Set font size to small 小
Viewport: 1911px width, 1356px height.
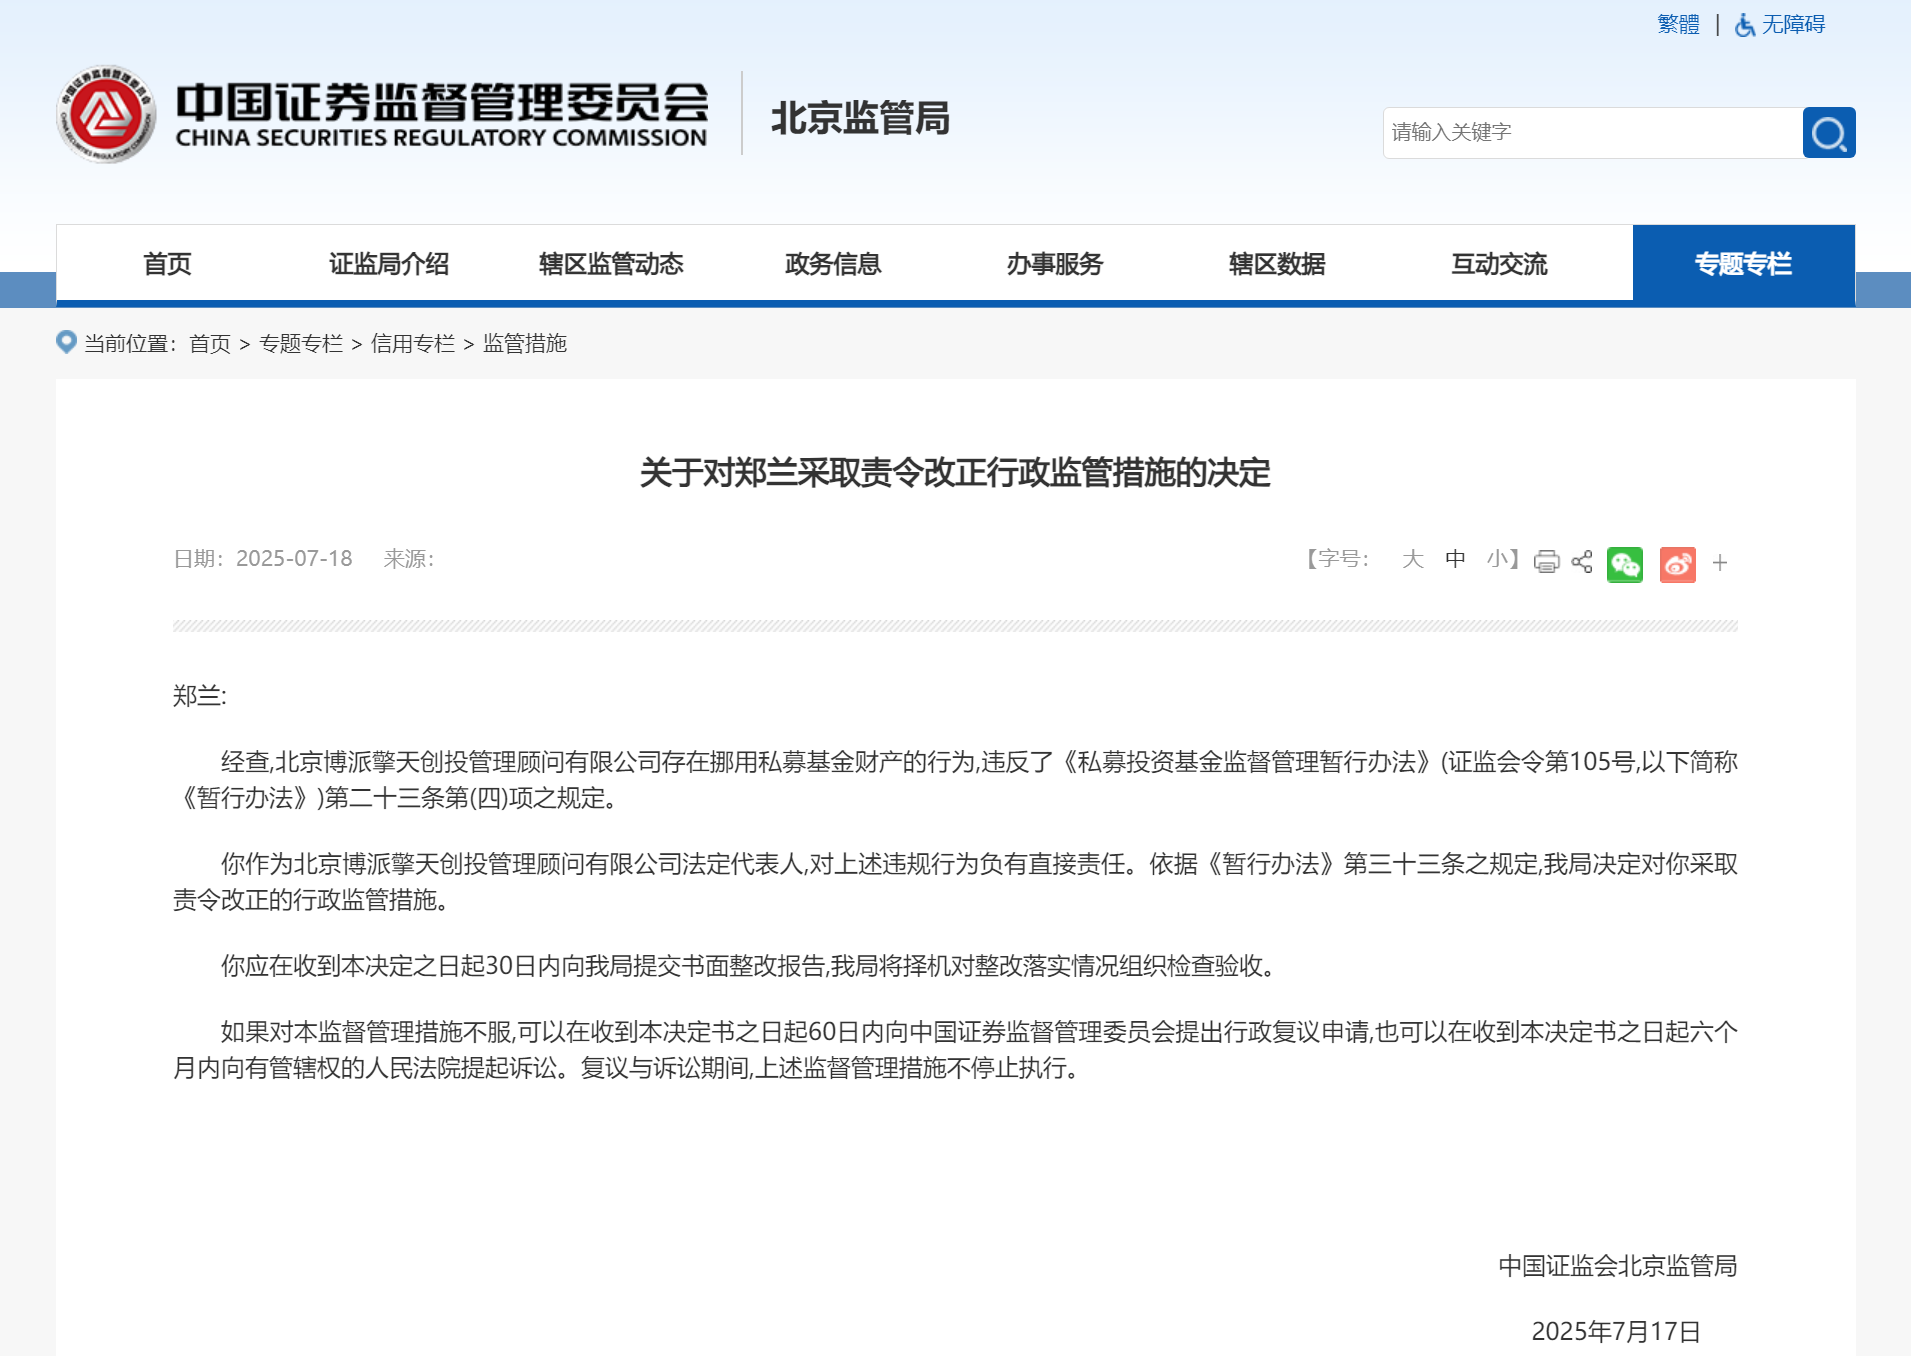coord(1497,559)
